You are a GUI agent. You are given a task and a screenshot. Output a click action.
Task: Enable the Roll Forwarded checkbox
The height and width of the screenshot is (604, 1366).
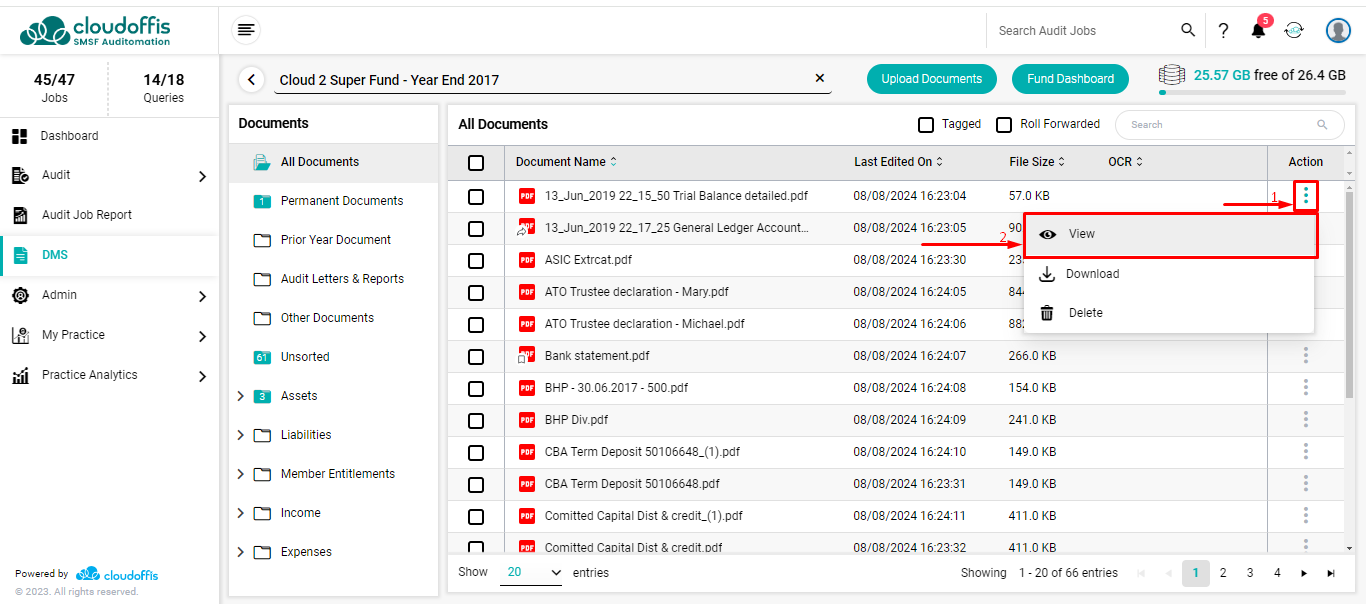point(1004,125)
